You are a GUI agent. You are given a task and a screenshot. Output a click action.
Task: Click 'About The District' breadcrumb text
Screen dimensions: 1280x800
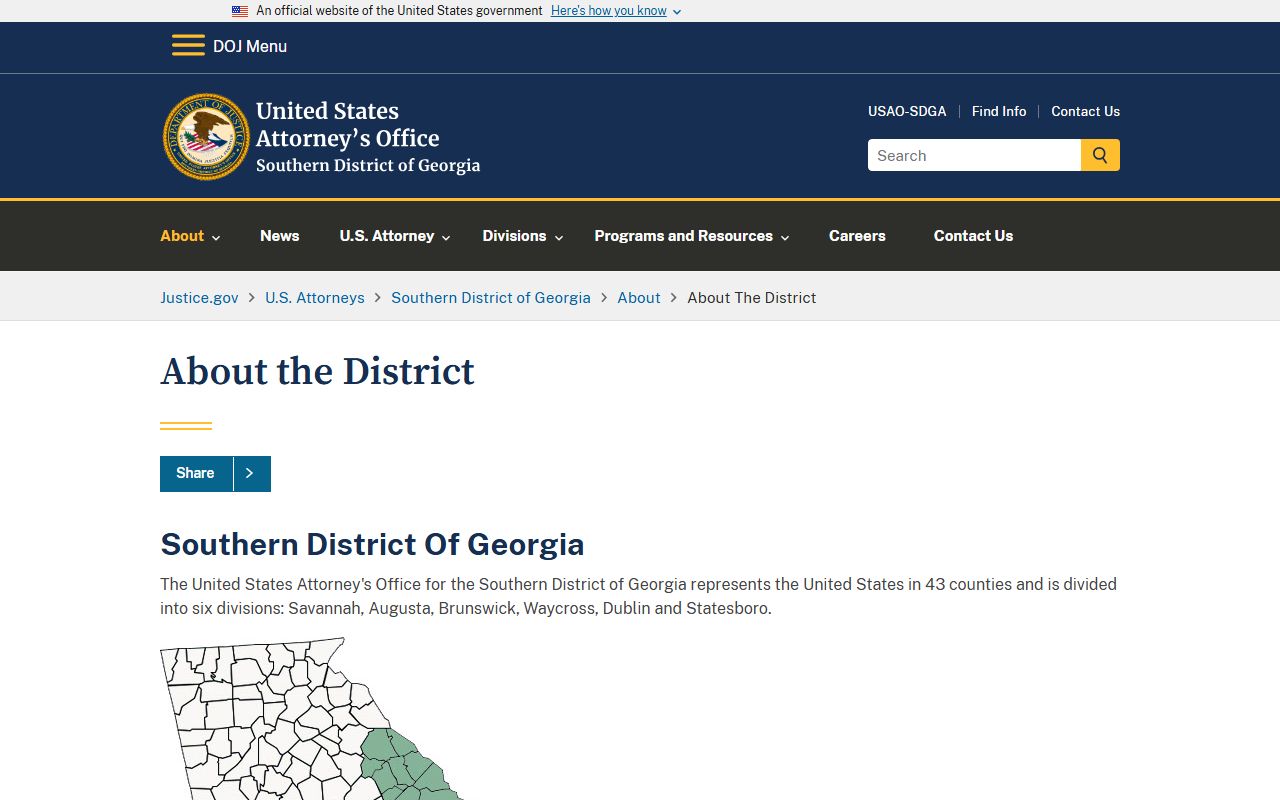click(x=752, y=298)
